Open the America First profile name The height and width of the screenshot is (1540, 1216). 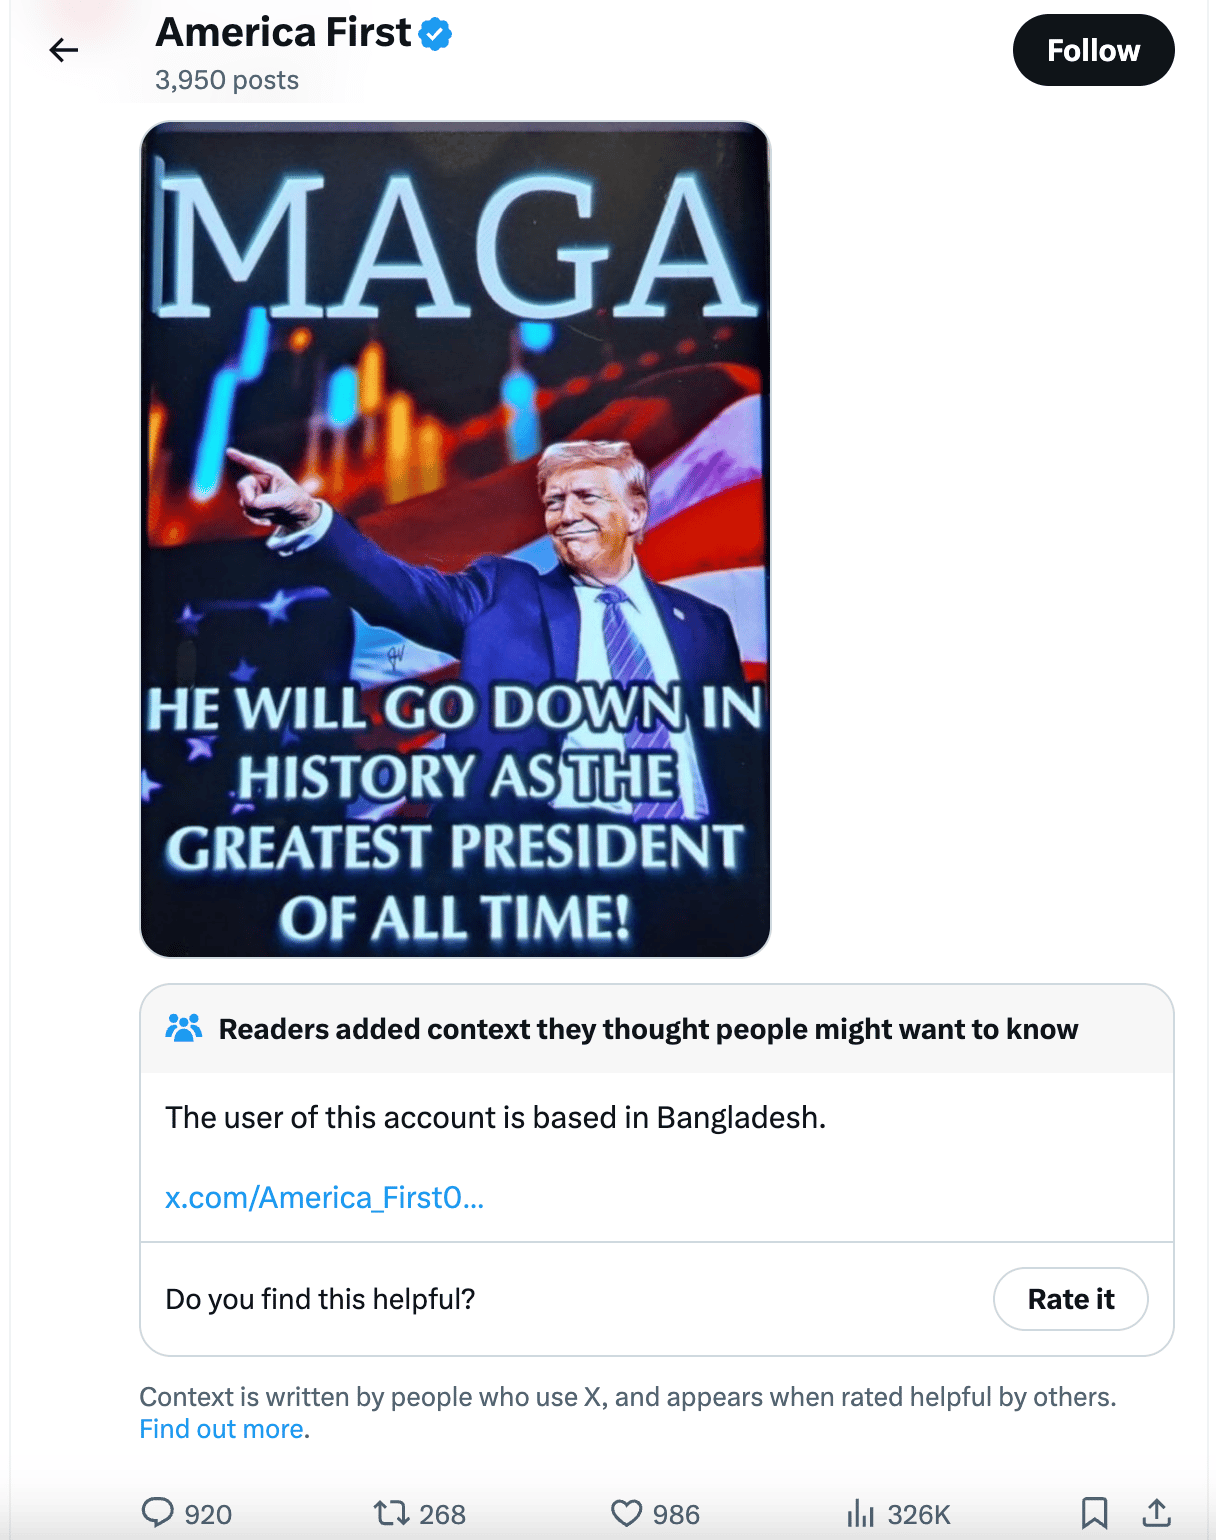tap(283, 33)
